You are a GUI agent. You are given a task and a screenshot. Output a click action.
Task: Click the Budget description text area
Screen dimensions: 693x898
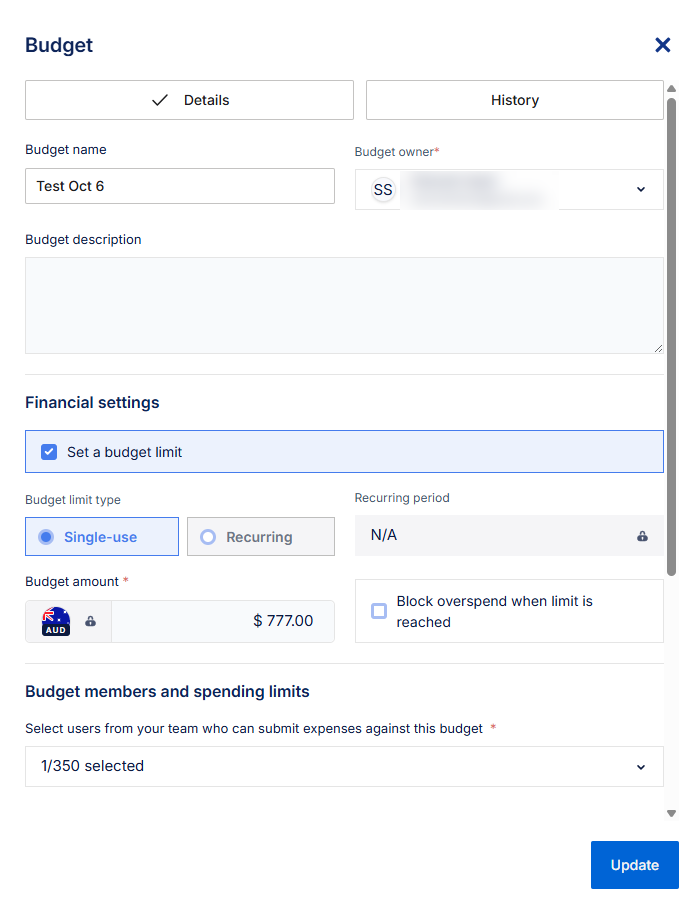[343, 305]
